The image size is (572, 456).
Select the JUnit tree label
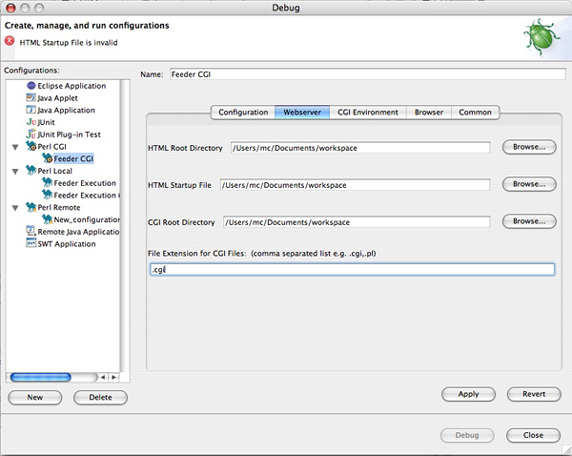(x=46, y=122)
